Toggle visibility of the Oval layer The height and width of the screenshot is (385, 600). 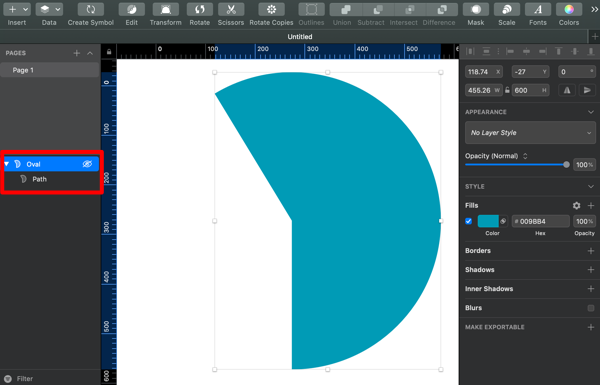pos(87,164)
